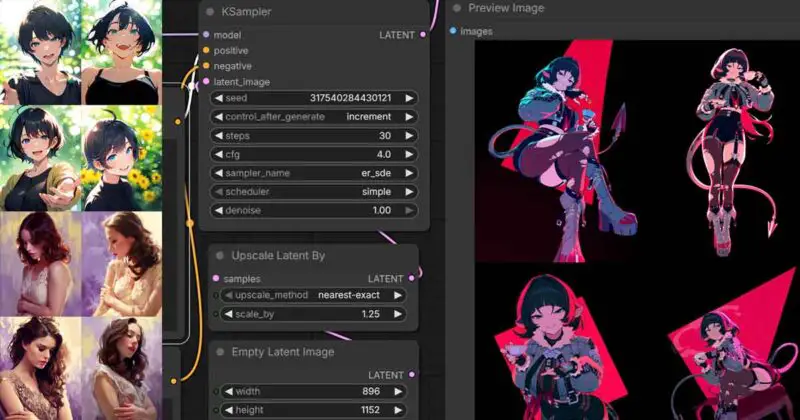
Task: Click the KSampler latent_image input socket
Action: pyautogui.click(x=206, y=81)
